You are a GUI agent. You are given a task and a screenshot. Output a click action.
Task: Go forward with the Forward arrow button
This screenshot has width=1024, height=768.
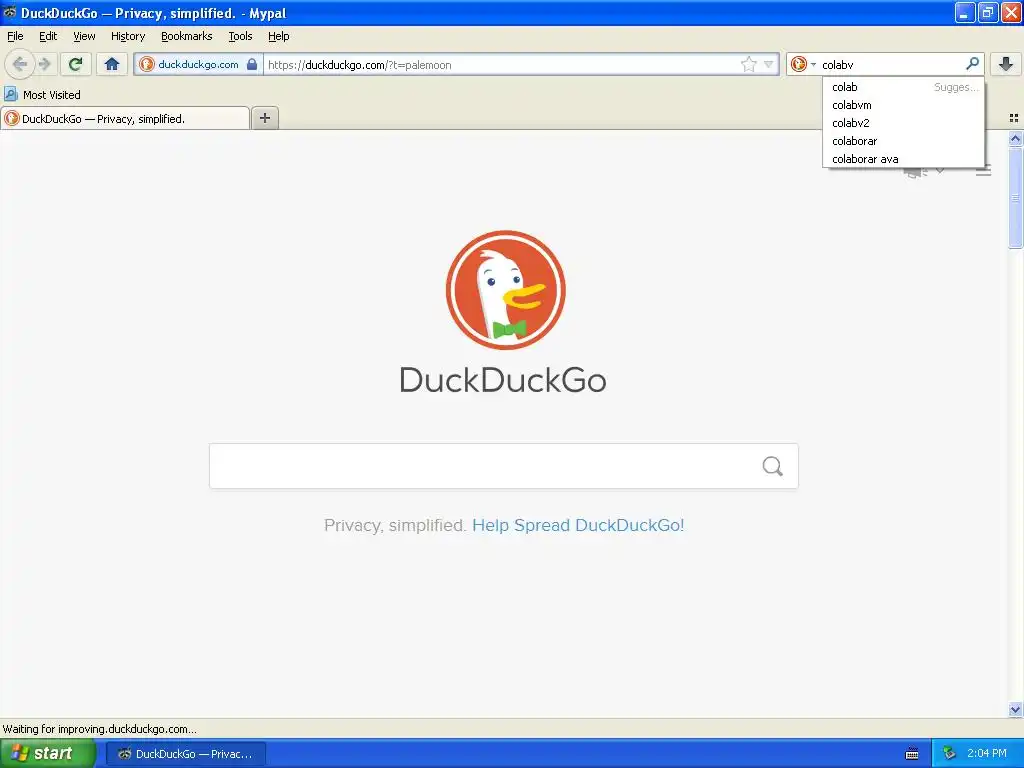[x=44, y=64]
